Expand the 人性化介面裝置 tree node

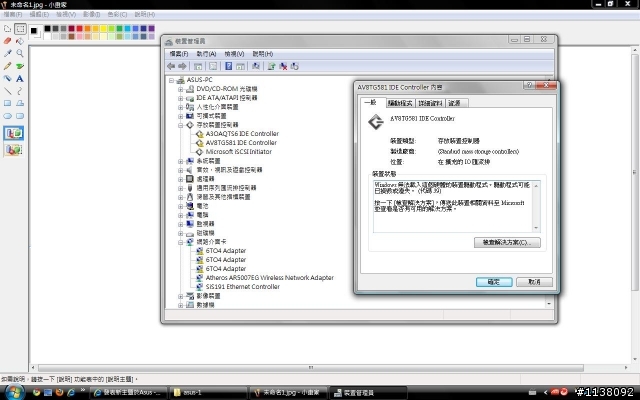(180, 107)
